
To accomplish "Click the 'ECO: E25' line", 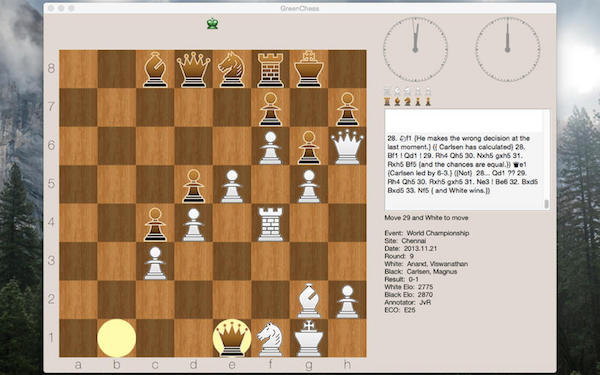I will tap(400, 310).
